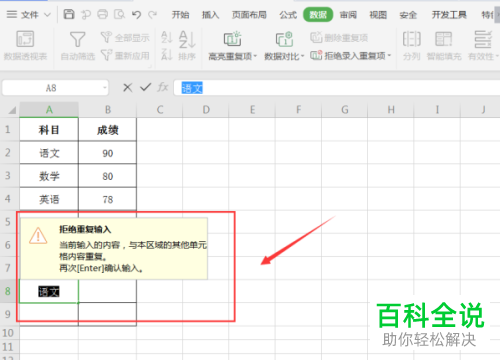Switch to the 开始 tab
Viewport: 500px width, 360px height.
click(x=181, y=15)
